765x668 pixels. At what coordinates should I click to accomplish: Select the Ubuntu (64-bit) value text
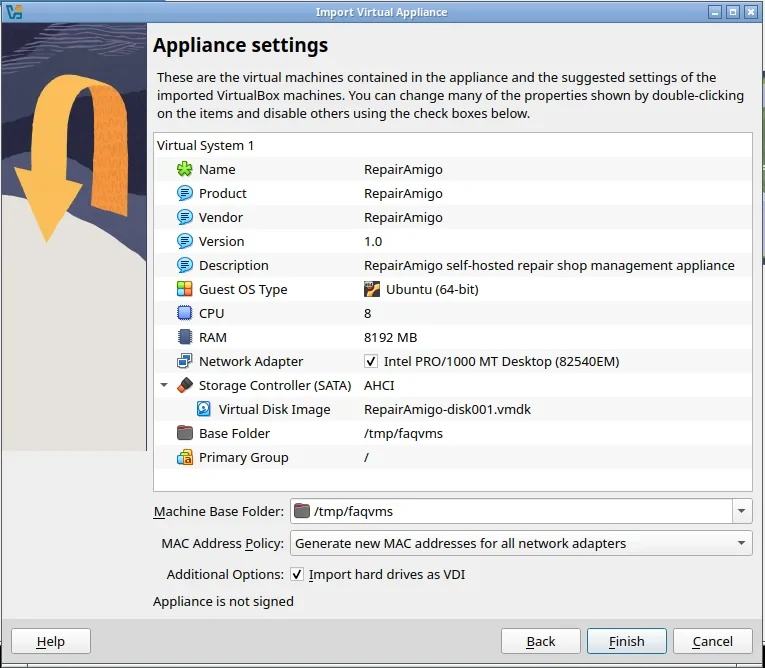point(432,289)
